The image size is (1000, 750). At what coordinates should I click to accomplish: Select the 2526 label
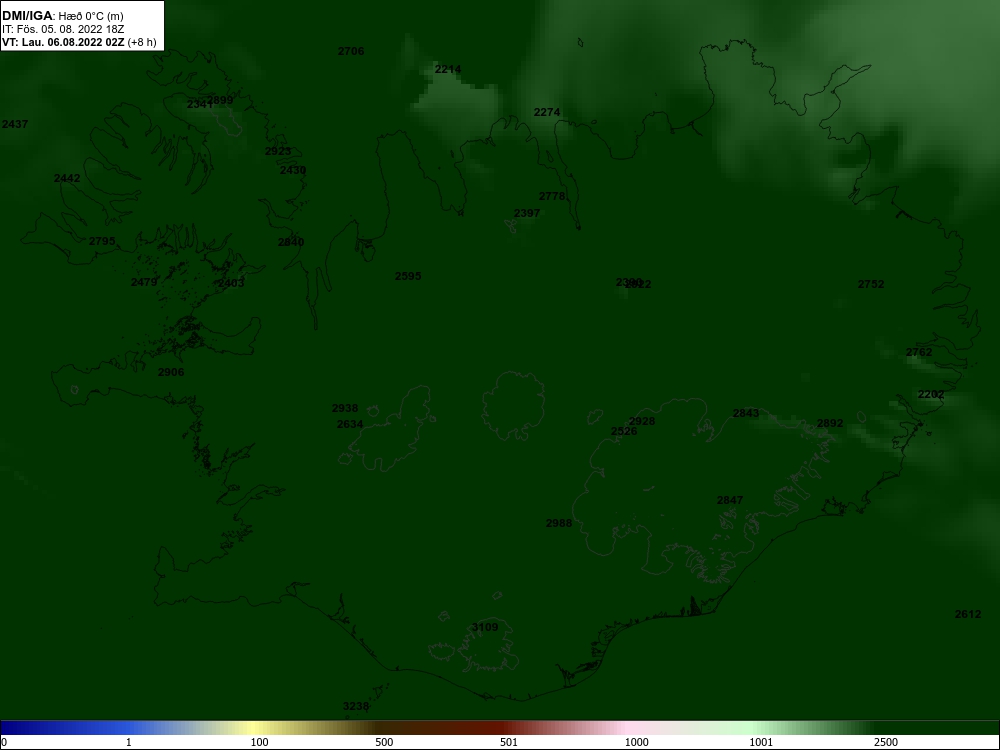click(624, 431)
